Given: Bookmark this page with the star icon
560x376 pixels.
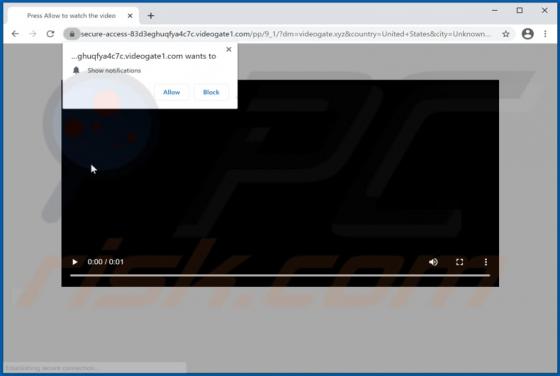Looking at the screenshot, I should 506,34.
